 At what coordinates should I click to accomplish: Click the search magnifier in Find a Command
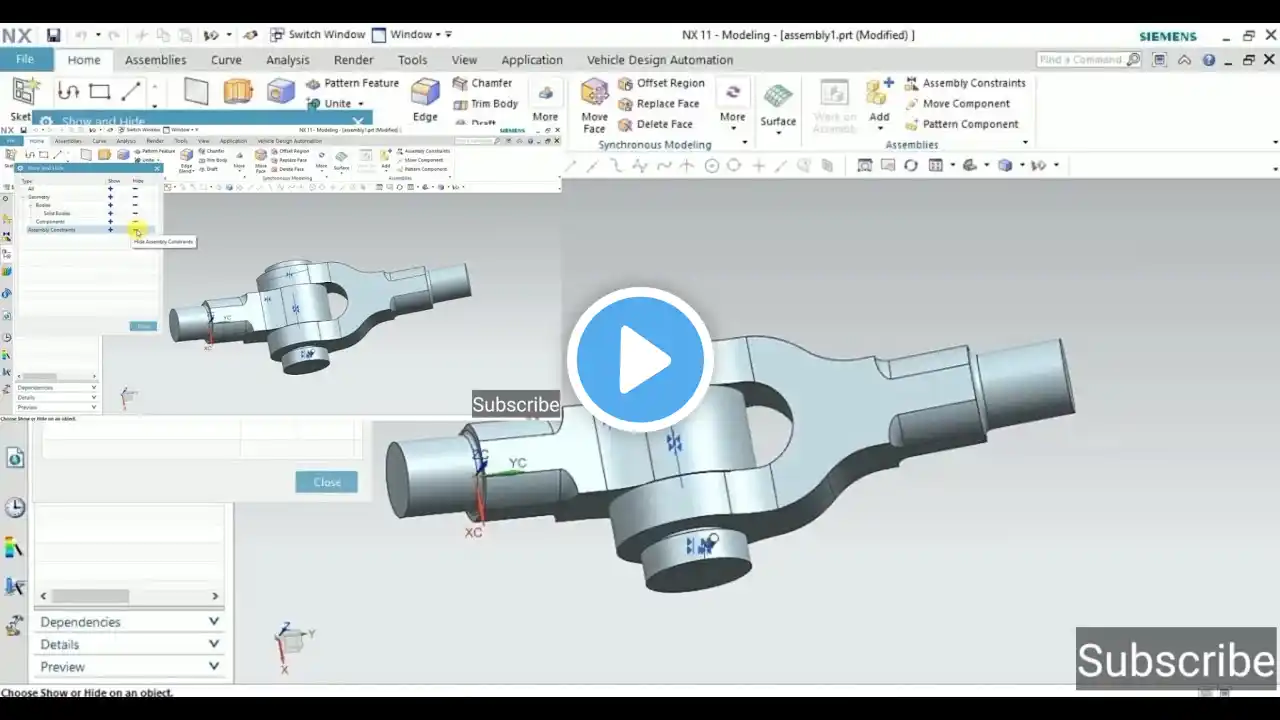coord(1133,60)
